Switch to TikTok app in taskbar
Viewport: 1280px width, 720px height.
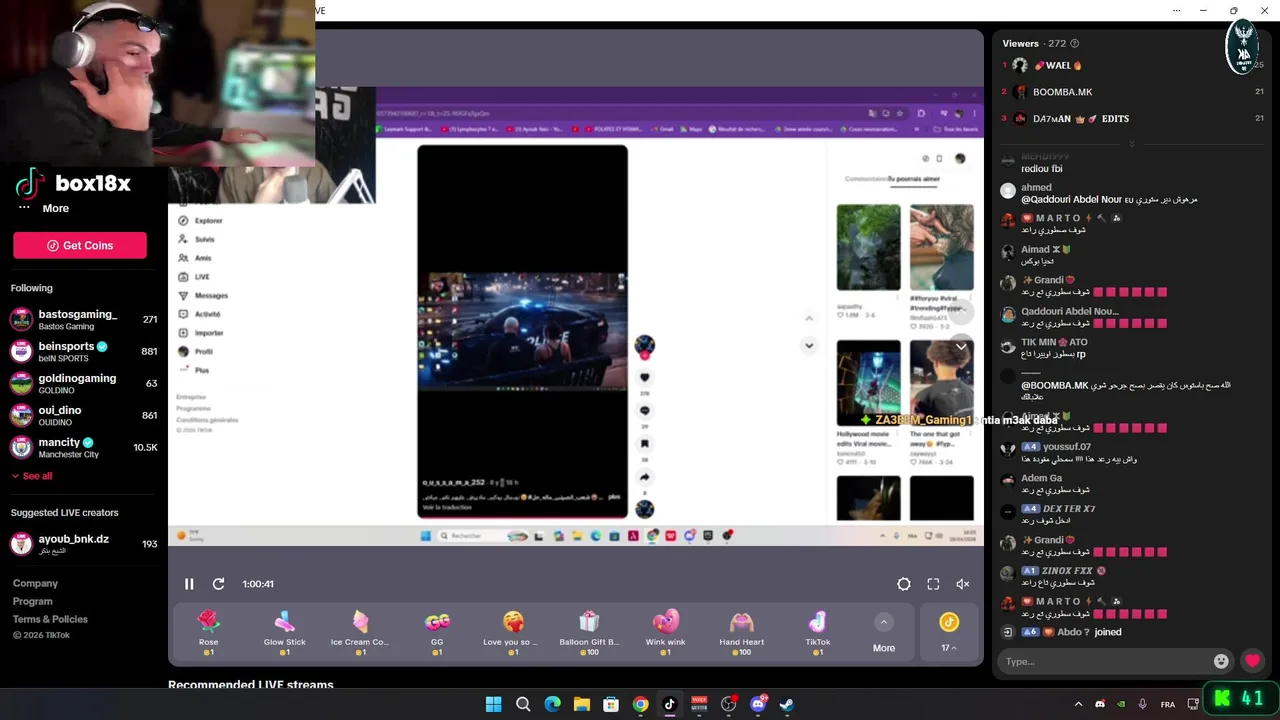click(669, 704)
